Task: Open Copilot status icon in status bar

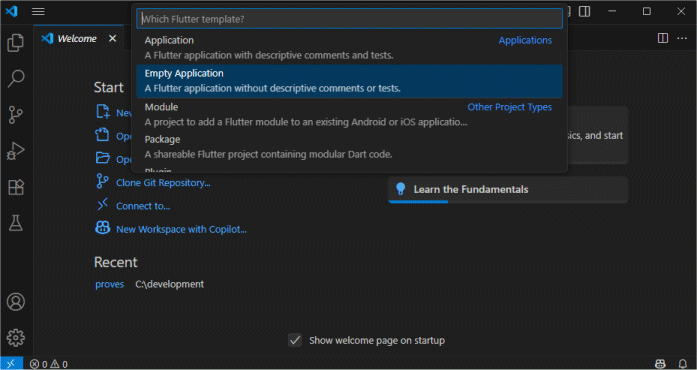Action: pyautogui.click(x=661, y=364)
